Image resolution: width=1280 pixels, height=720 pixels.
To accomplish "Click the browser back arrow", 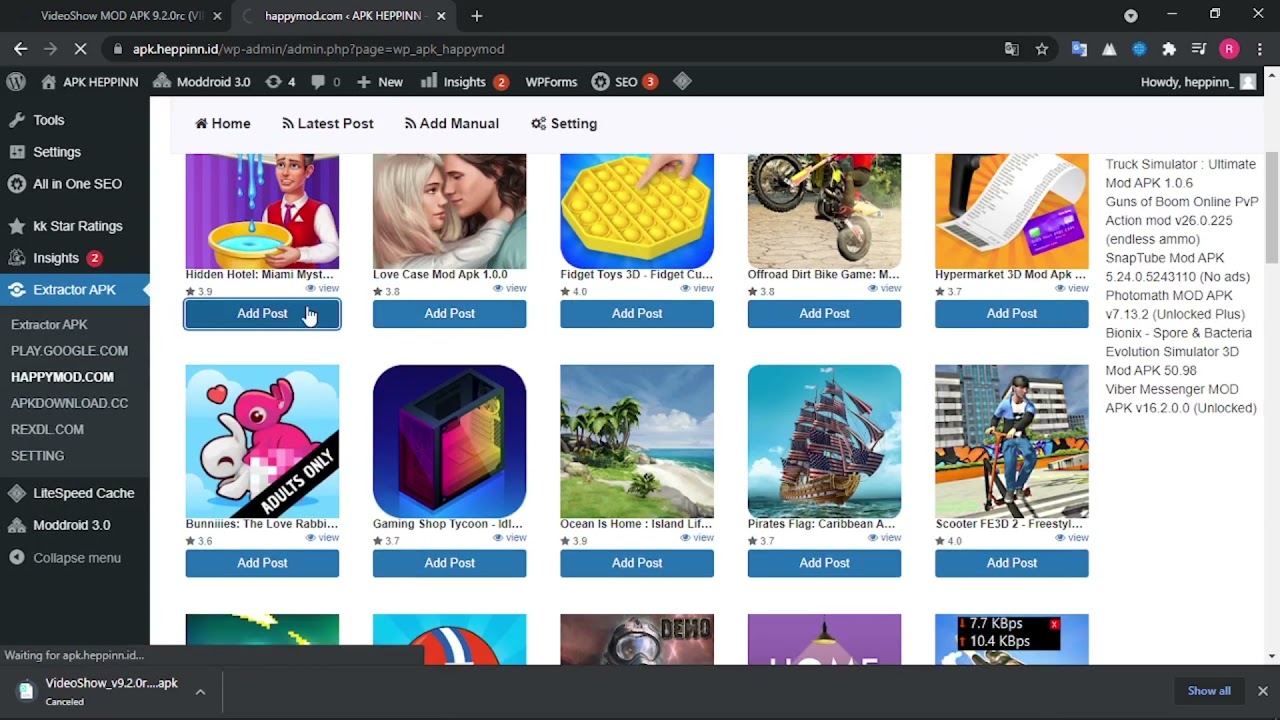I will (21, 49).
